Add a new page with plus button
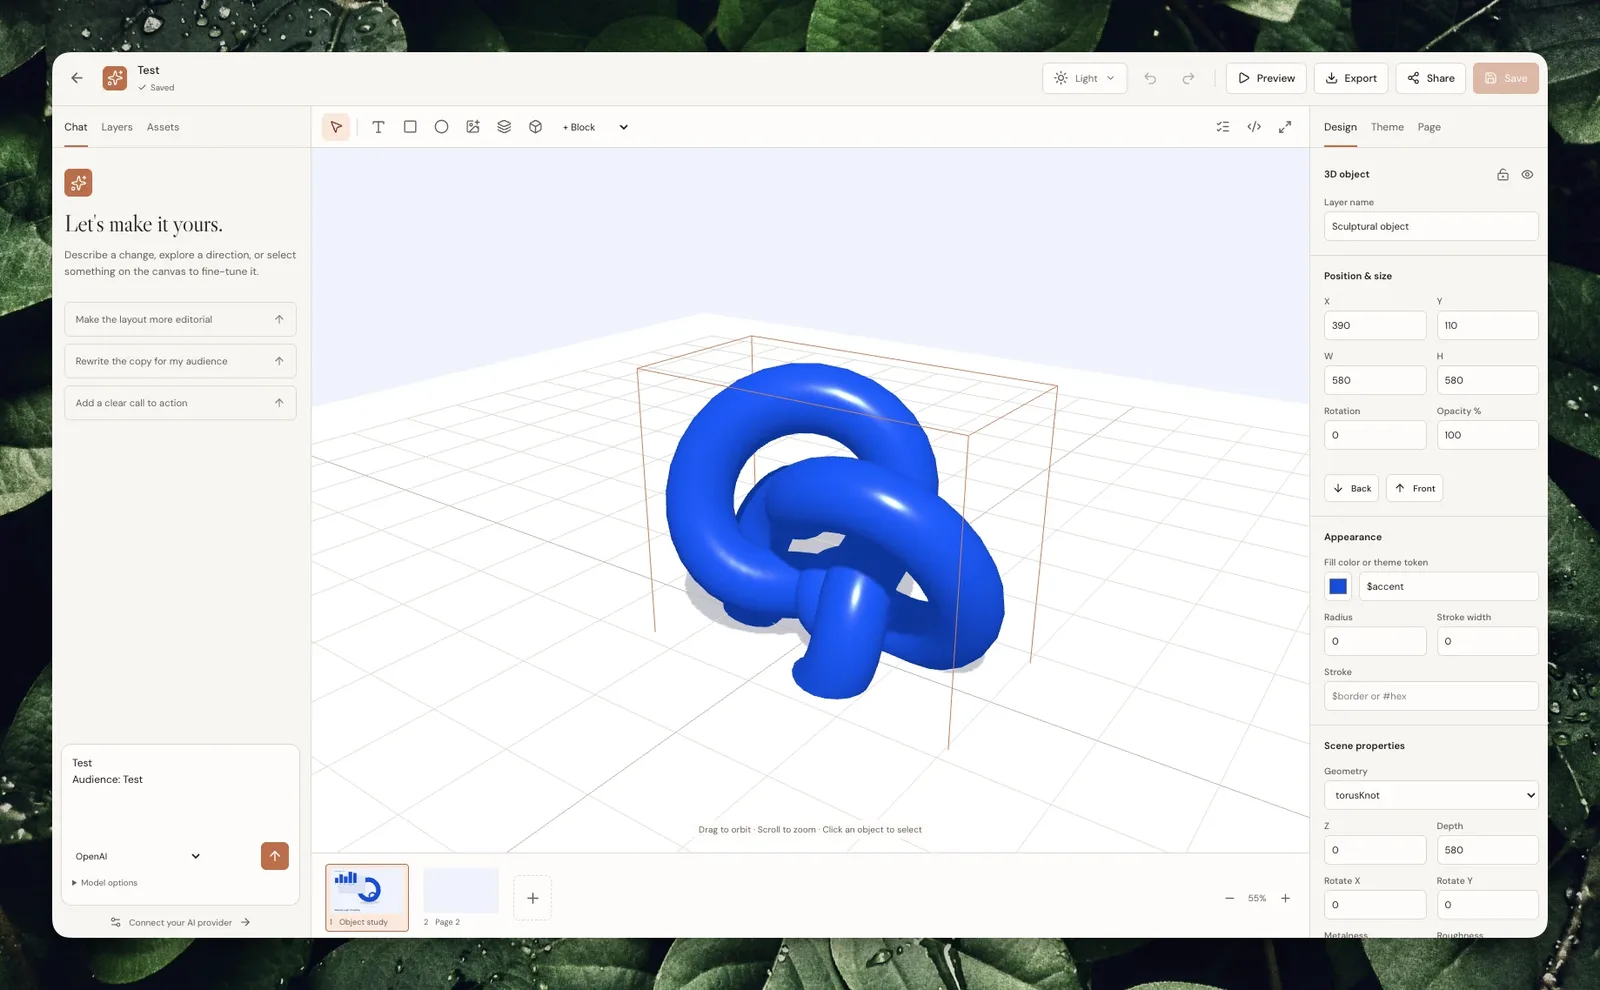 coord(533,898)
